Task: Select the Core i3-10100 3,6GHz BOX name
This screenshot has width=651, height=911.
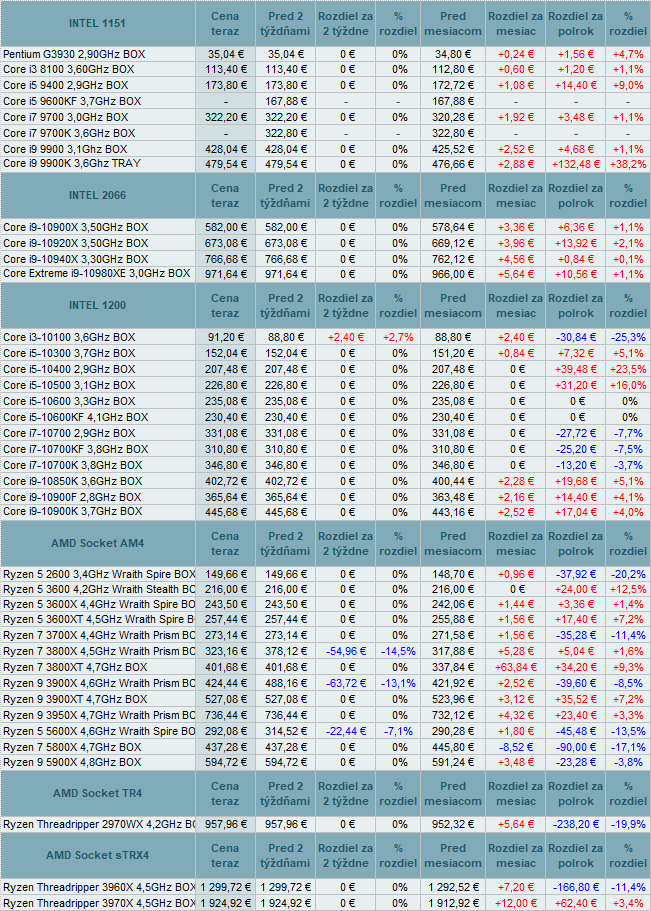Action: [69, 337]
